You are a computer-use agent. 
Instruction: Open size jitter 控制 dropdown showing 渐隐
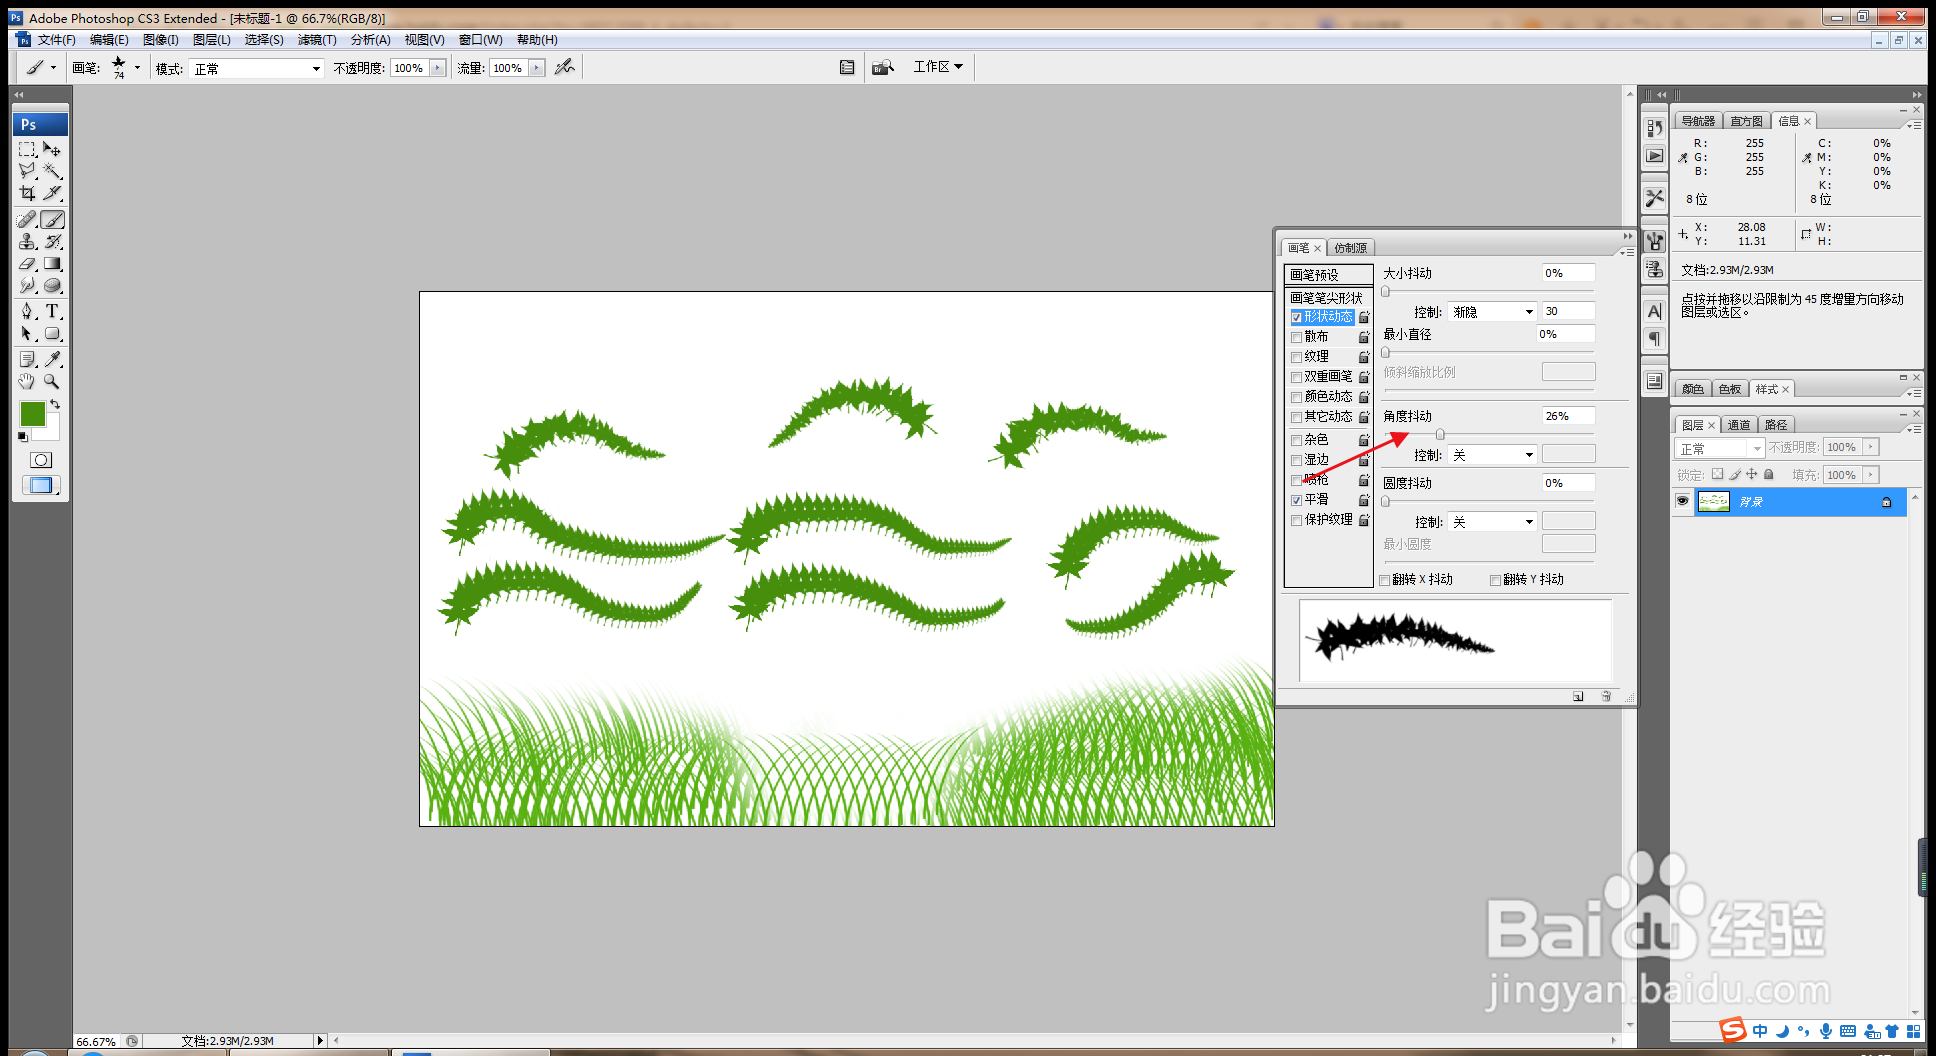tap(1492, 312)
